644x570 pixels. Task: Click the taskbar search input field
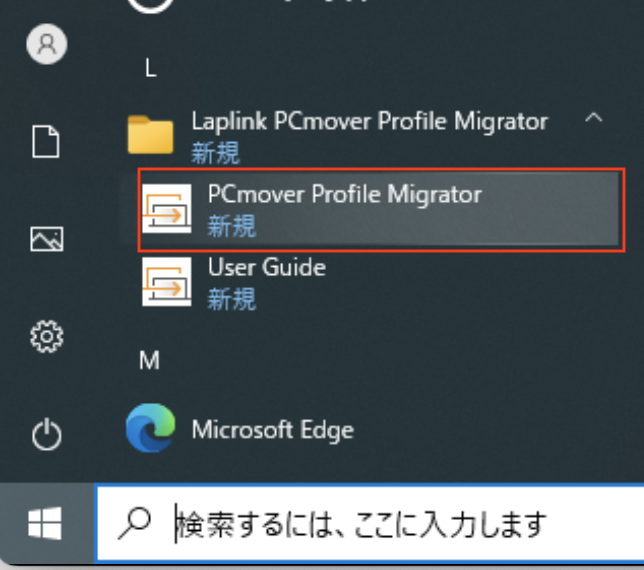click(370, 523)
